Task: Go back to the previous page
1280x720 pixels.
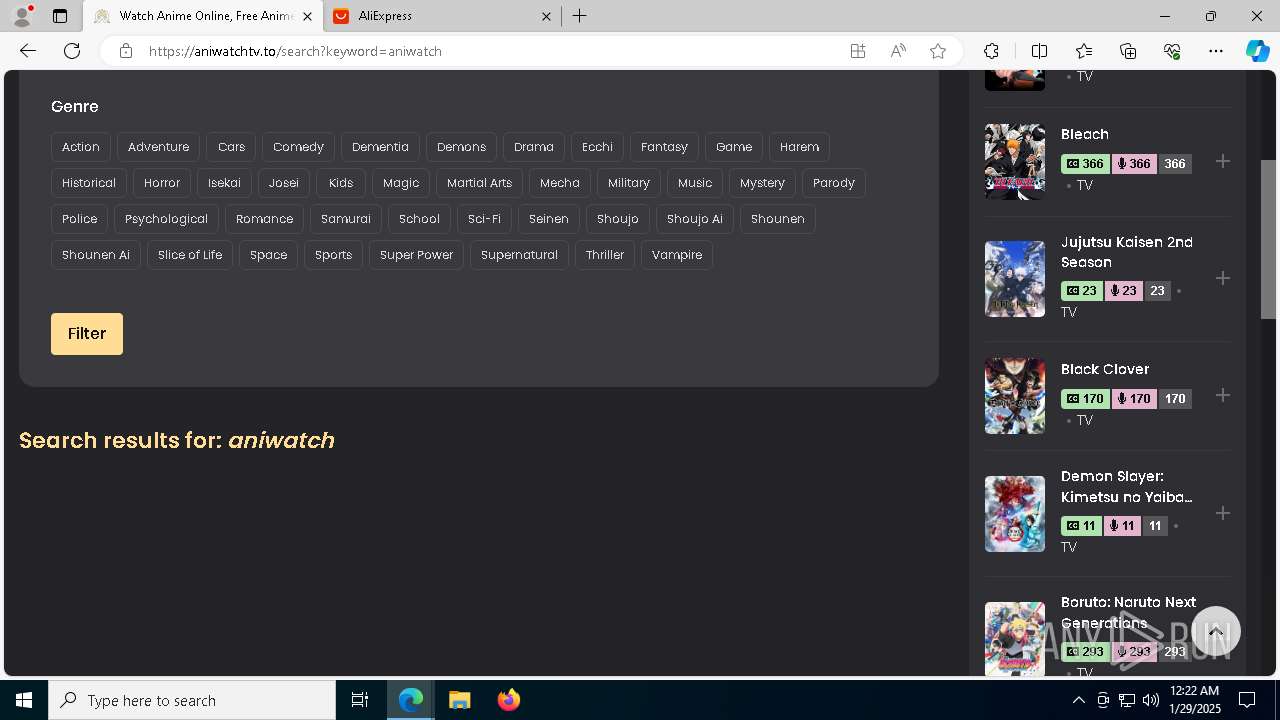Action: [28, 51]
